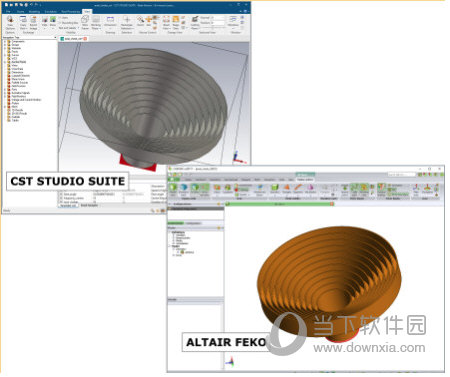Select 2D/3D Results in CST tree
450x377 pixels.
[x=19, y=113]
